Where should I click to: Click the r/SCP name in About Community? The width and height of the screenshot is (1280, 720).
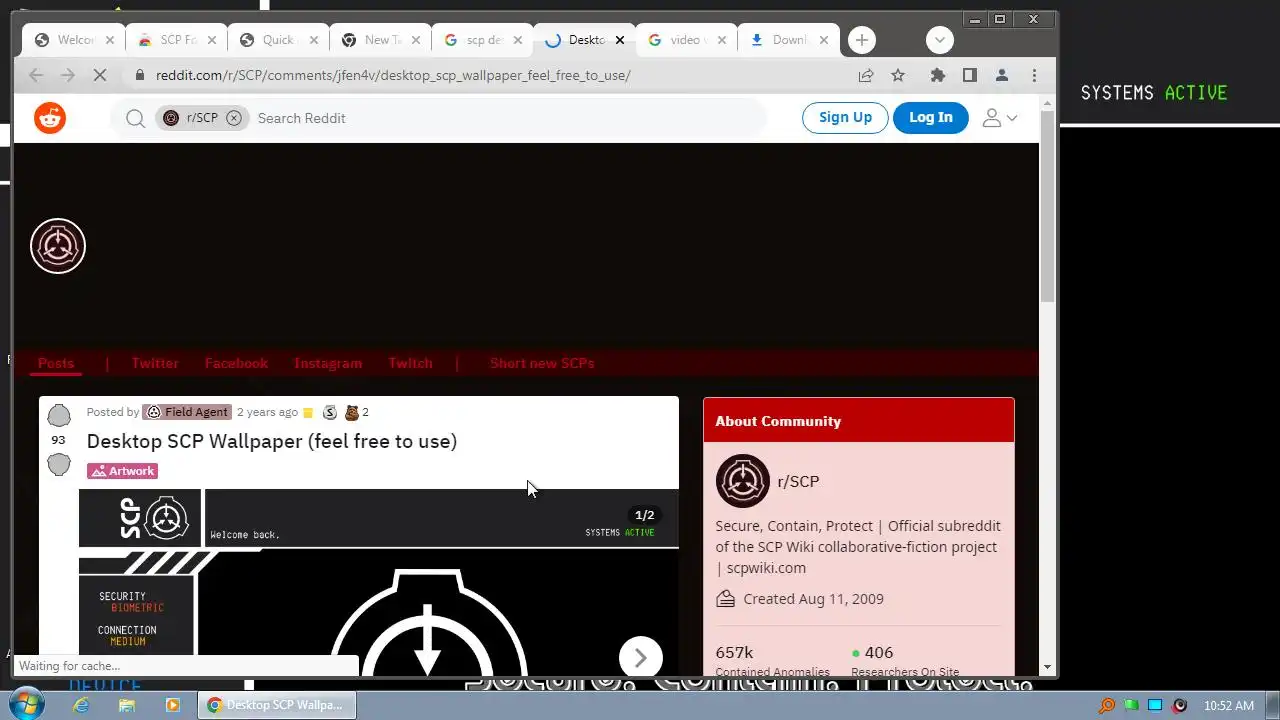pos(798,481)
